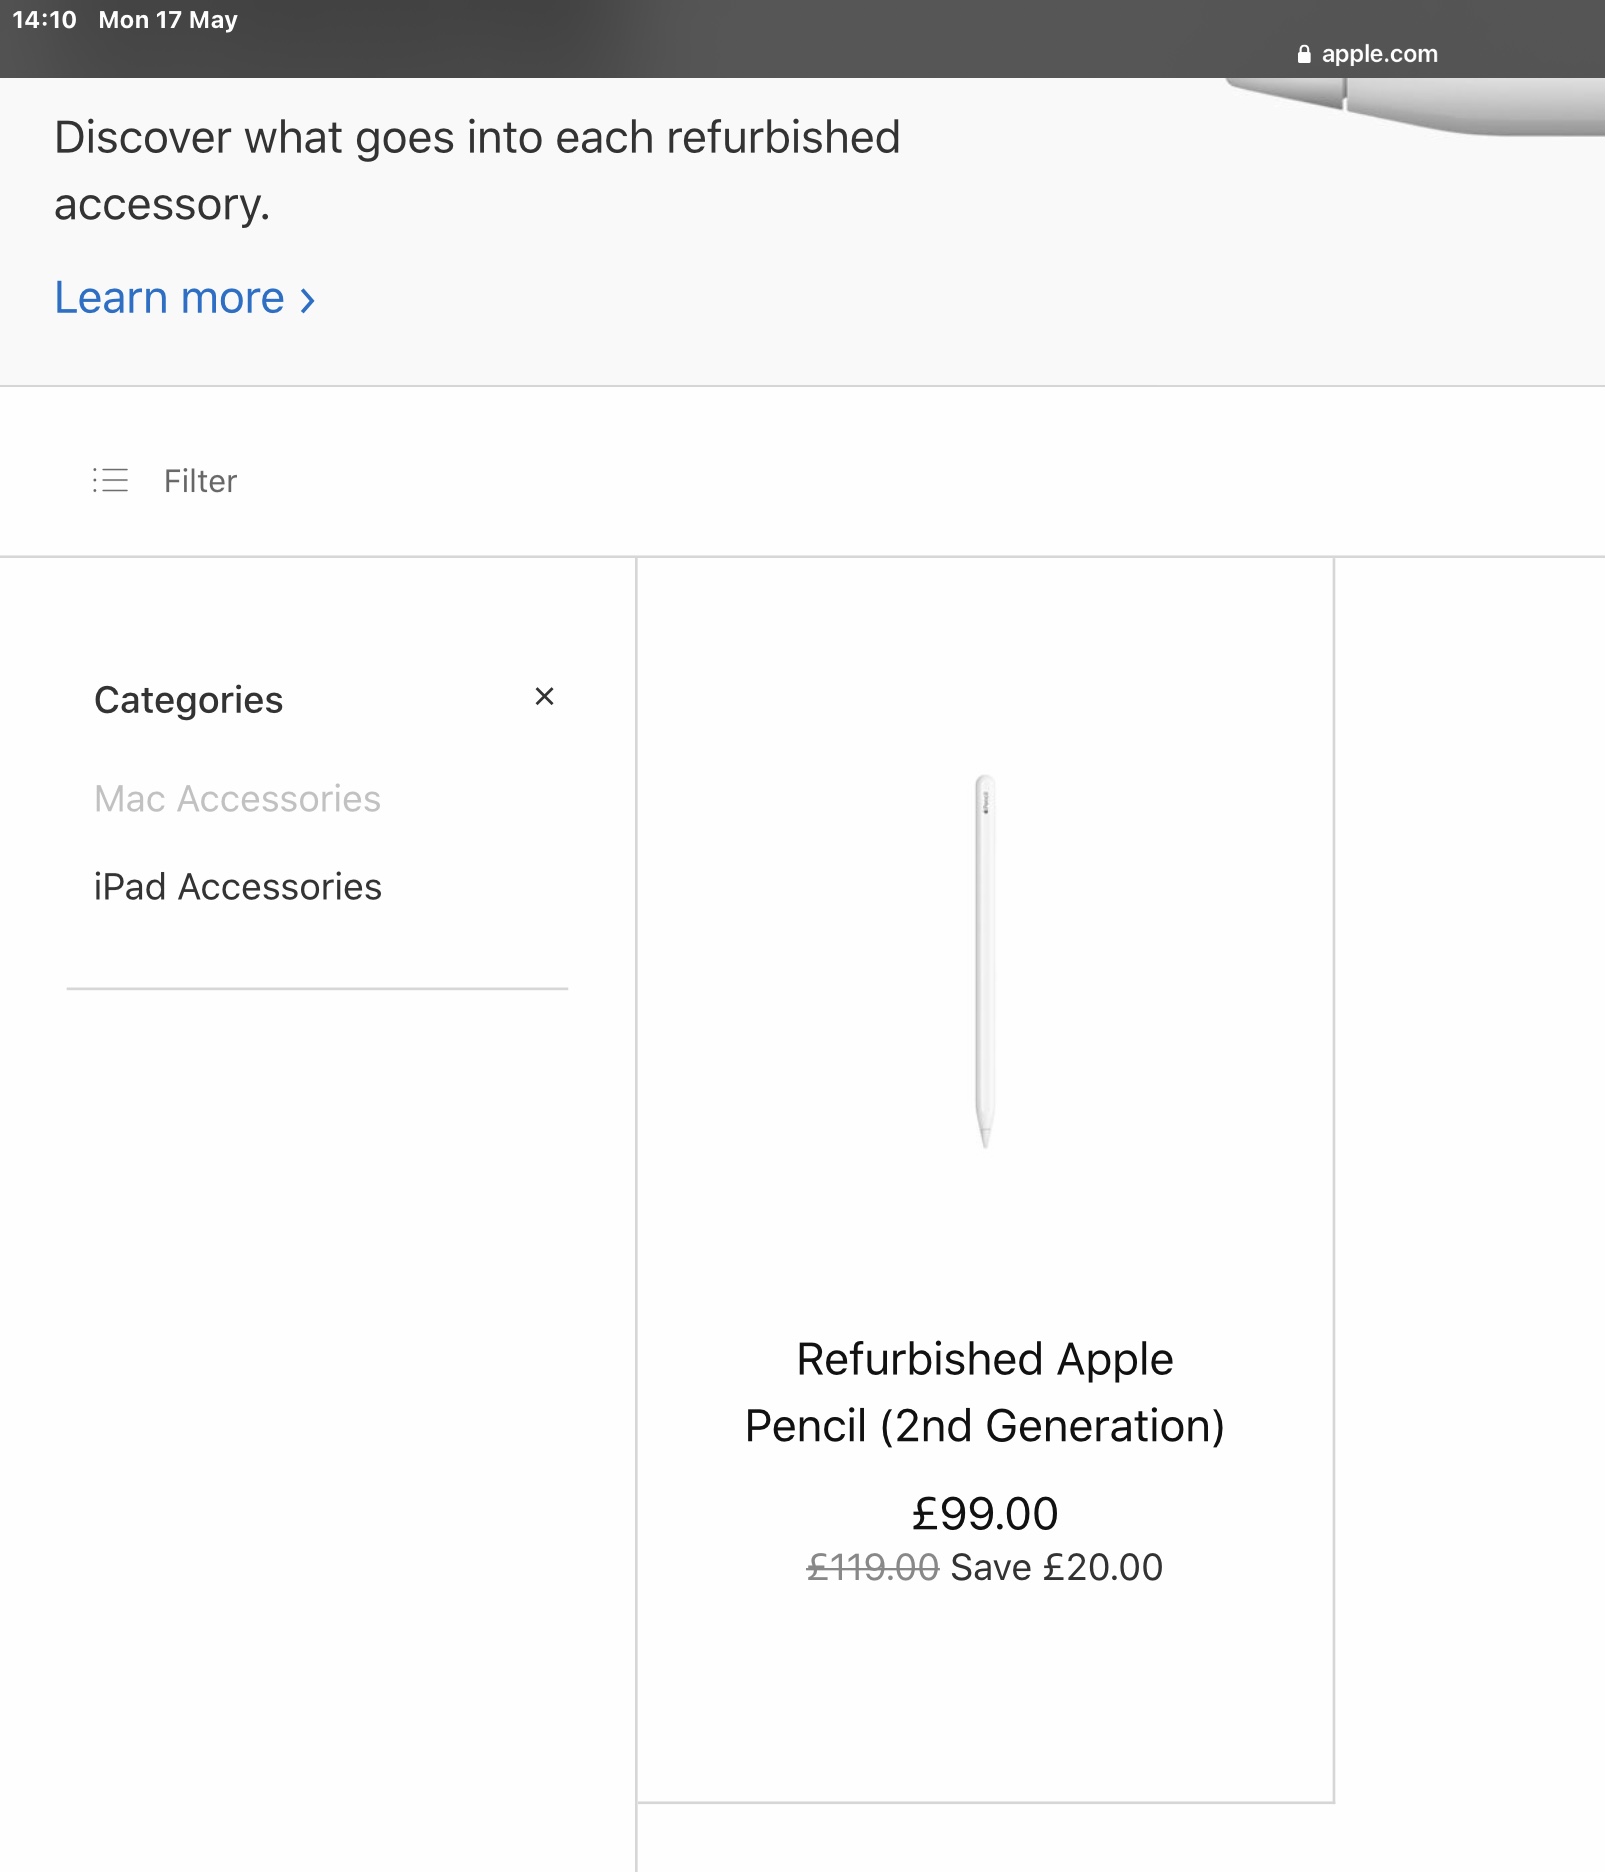Select Mac Accessories category
The image size is (1605, 1872).
(x=237, y=799)
